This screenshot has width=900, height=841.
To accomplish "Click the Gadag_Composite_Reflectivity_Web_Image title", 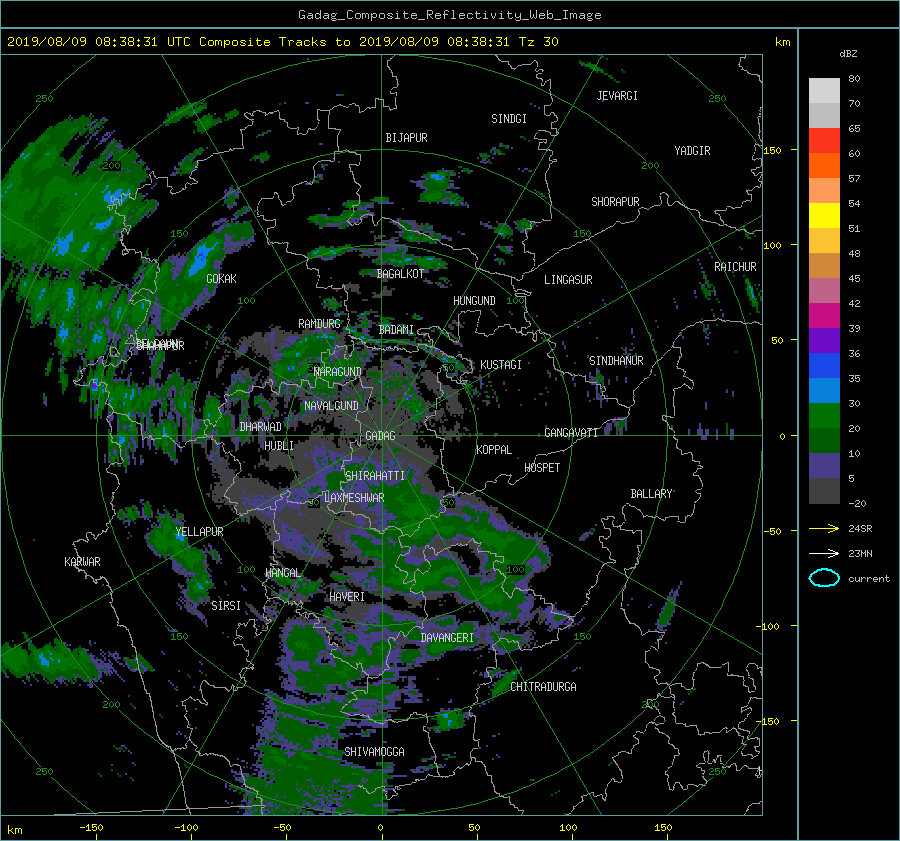I will pyautogui.click(x=449, y=15).
